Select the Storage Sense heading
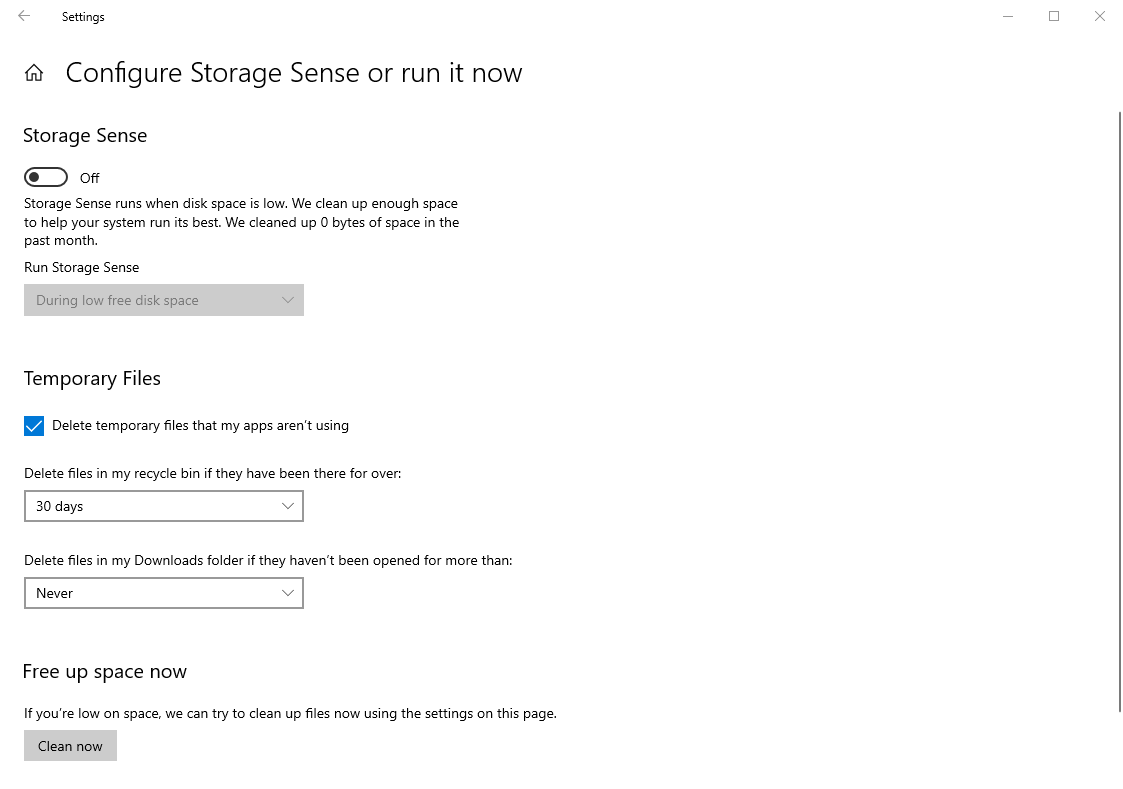The image size is (1123, 789). tap(85, 135)
